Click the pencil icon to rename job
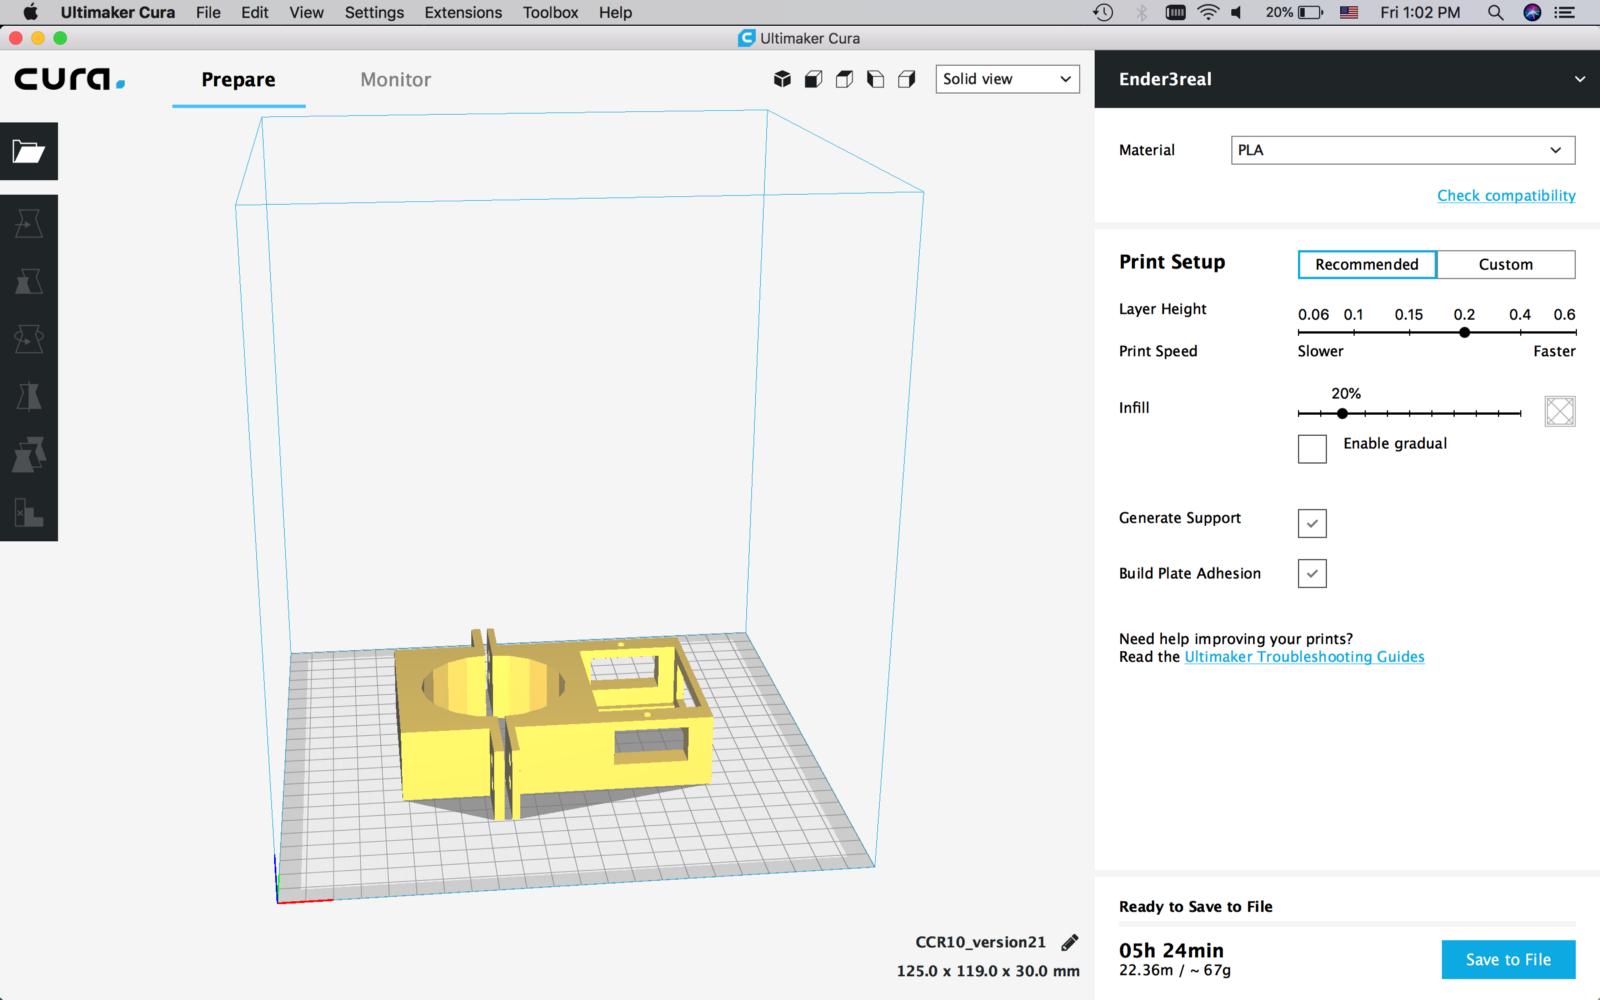Viewport: 1600px width, 1000px height. (x=1069, y=942)
